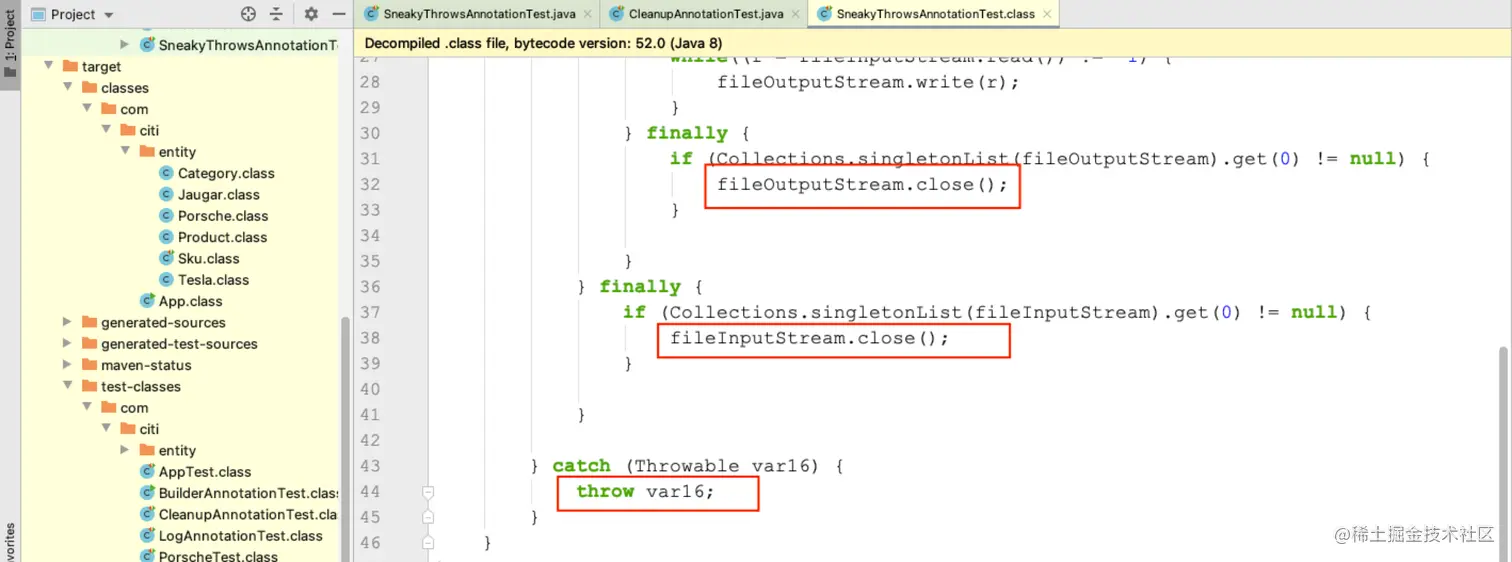Collapse the entity folder above Category.class
The image size is (1512, 562).
point(125,152)
